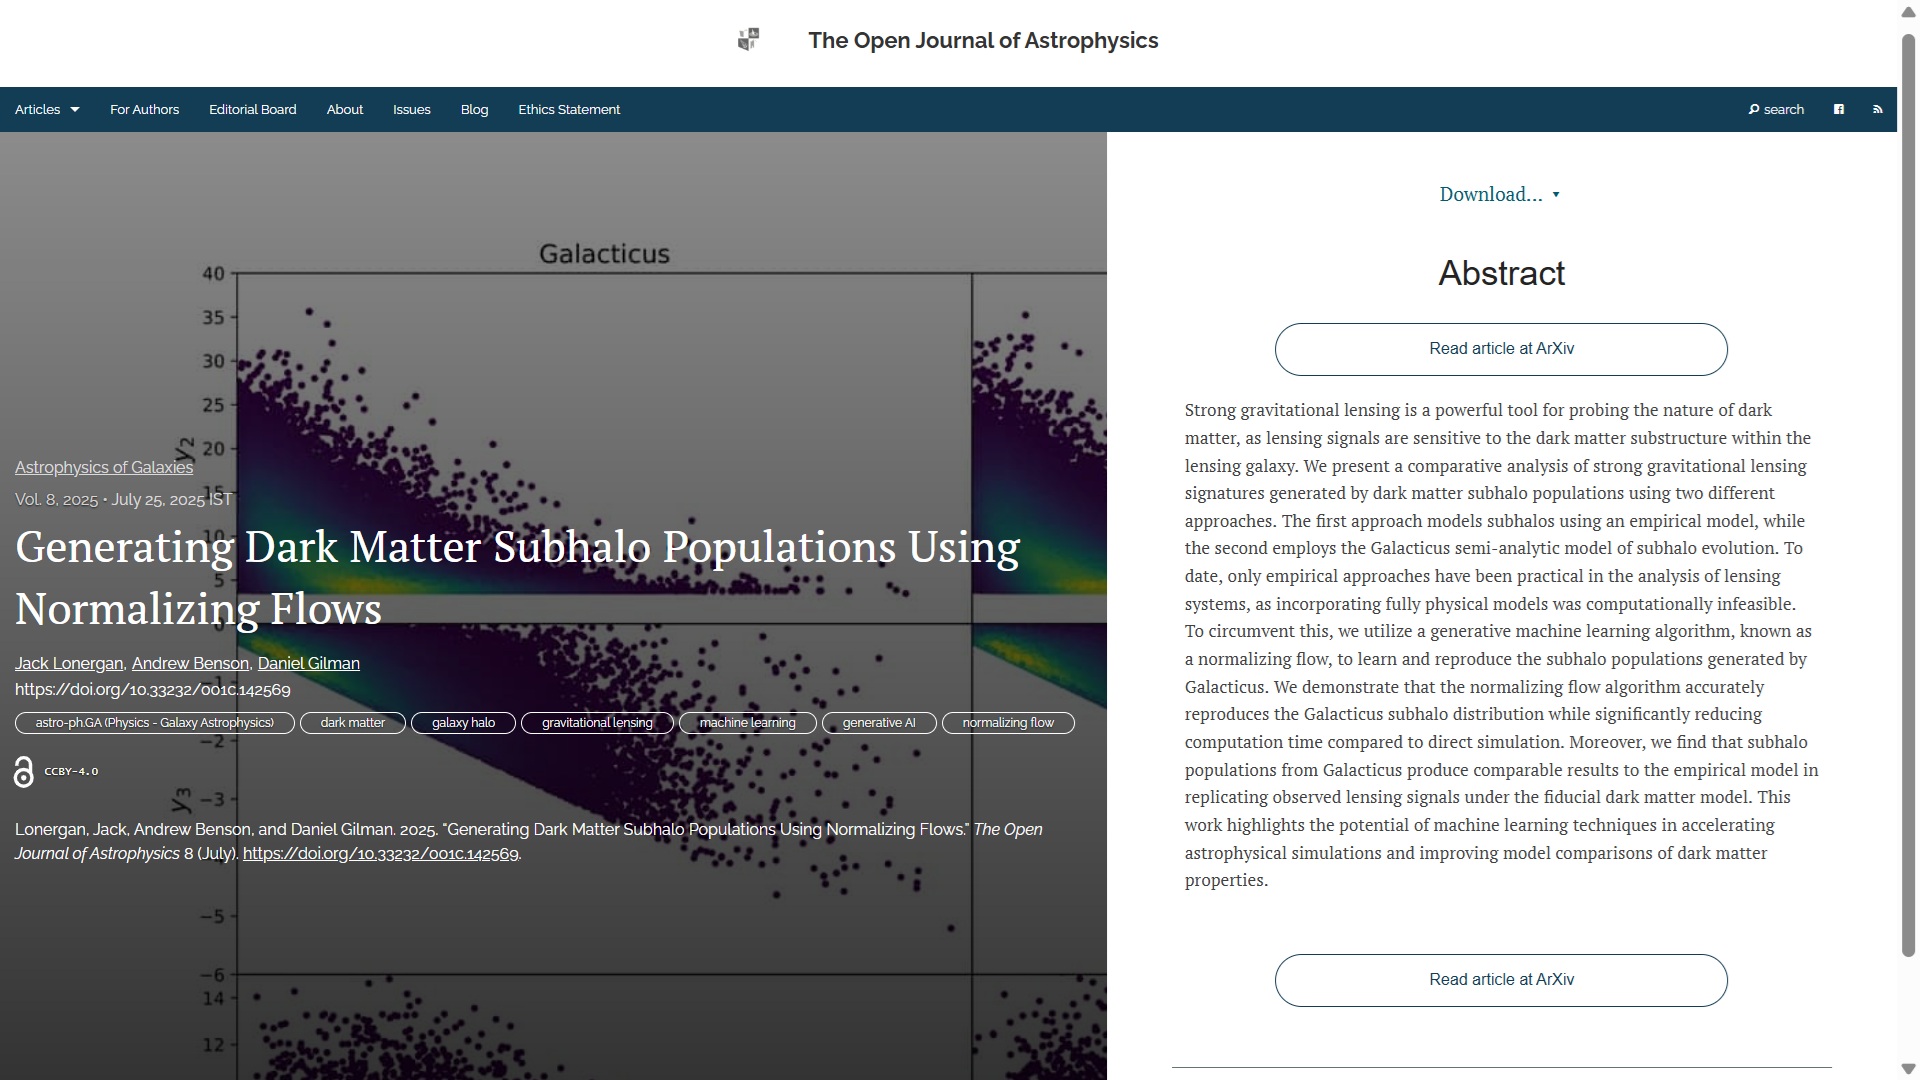Select the dark matter keyword tag
This screenshot has height=1080, width=1920.
(352, 723)
